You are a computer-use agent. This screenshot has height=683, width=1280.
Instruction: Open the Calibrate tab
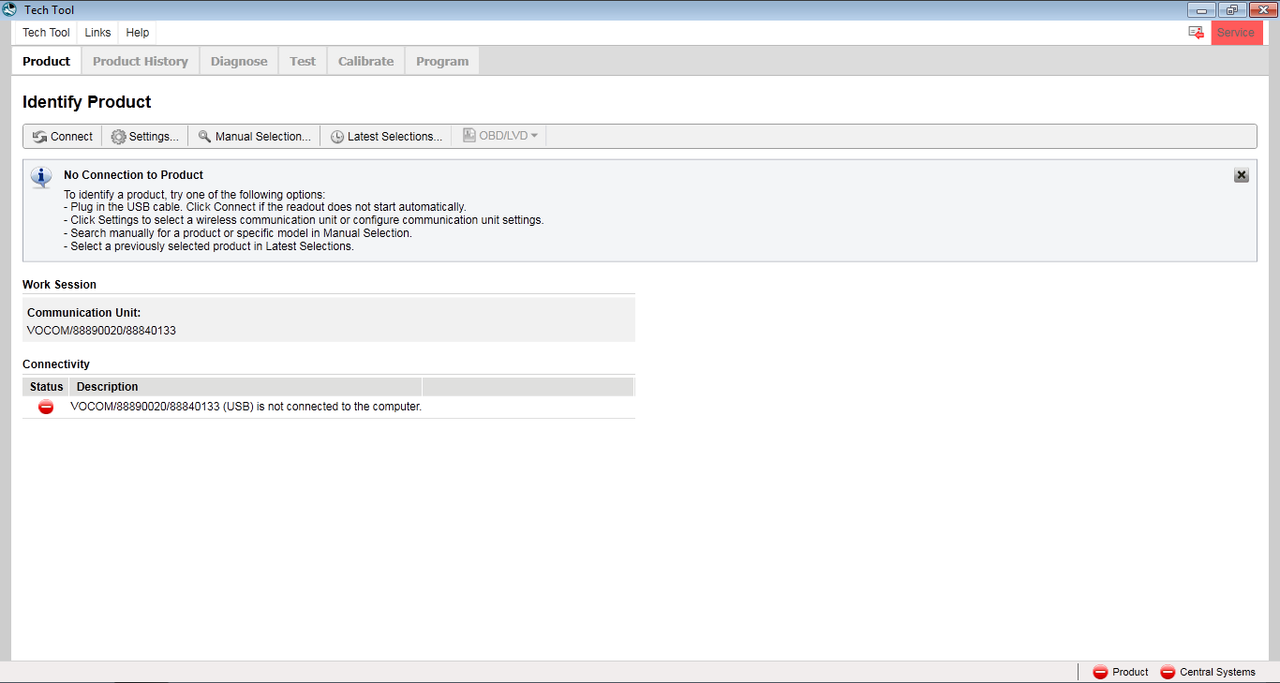click(366, 61)
